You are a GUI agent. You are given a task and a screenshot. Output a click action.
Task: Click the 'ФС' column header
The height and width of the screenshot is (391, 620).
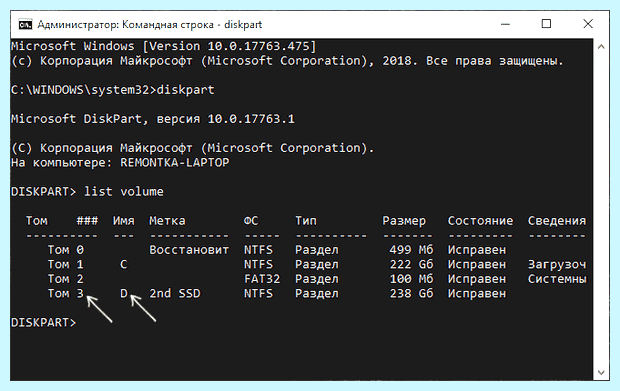251,221
